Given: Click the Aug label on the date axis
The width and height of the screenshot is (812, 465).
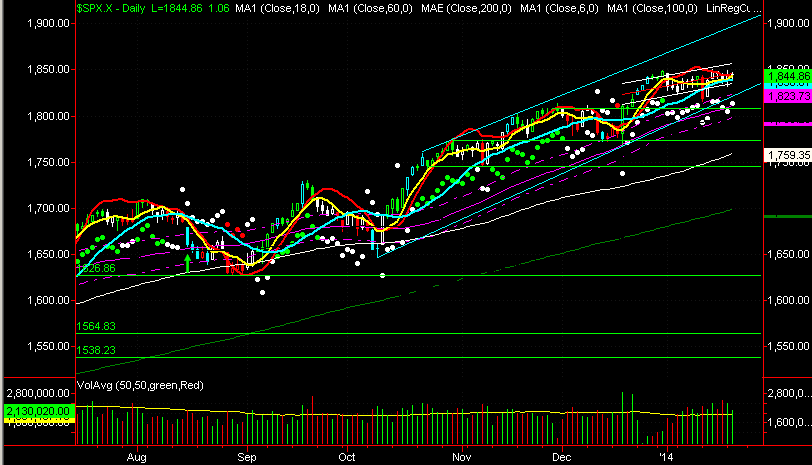Looking at the screenshot, I should pyautogui.click(x=137, y=457).
